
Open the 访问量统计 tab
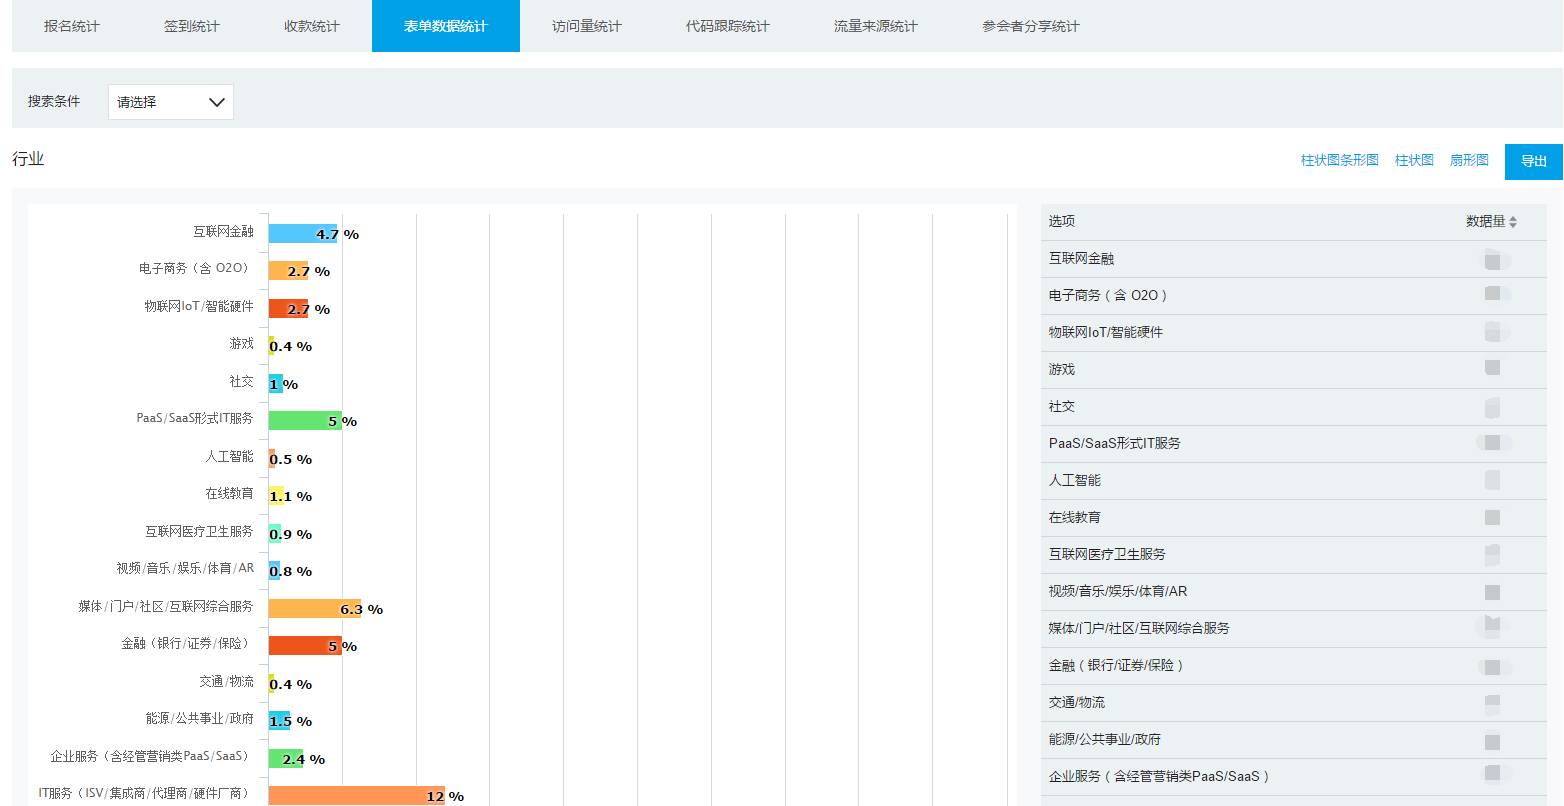[x=587, y=26]
